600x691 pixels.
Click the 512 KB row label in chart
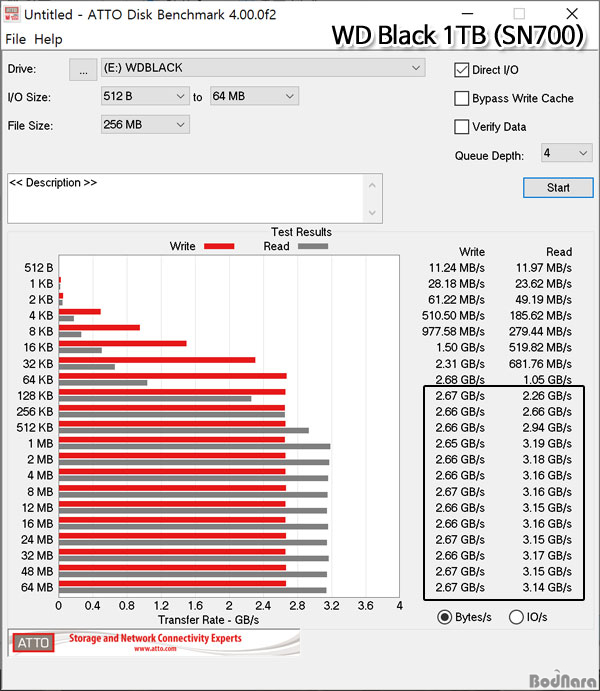point(35,427)
